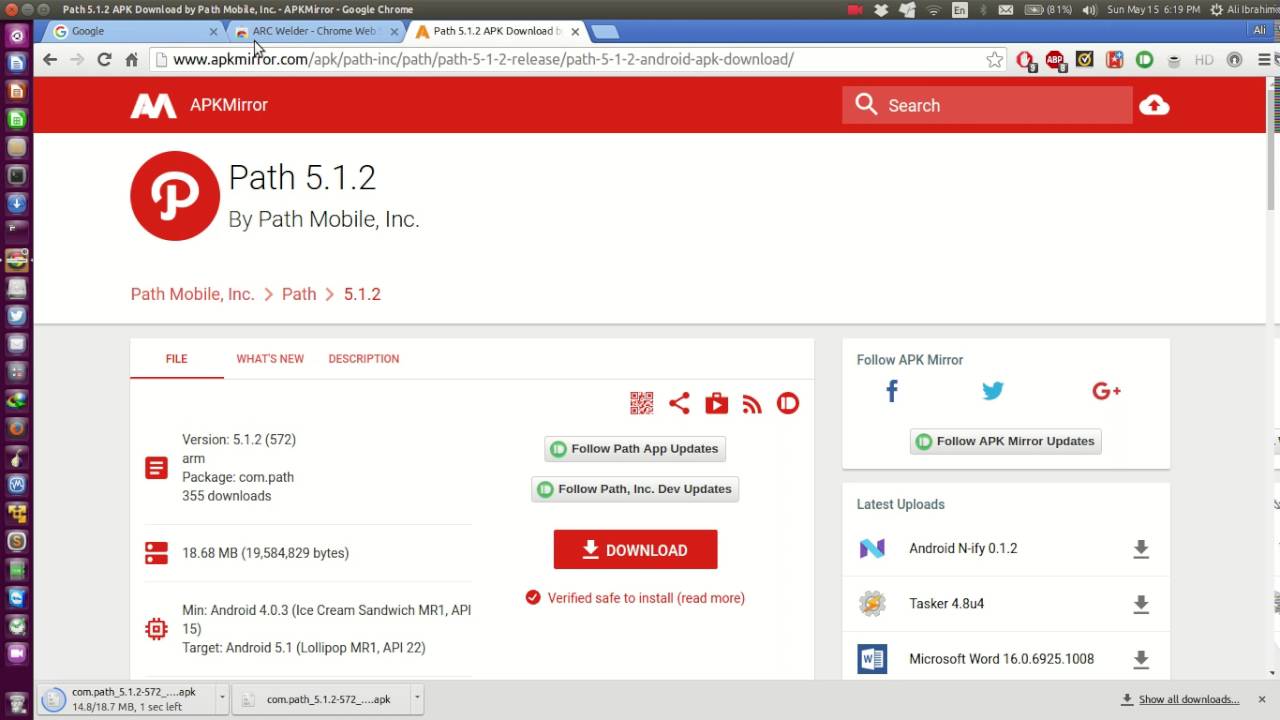
Task: Switch to the Google browser tab
Action: (x=135, y=31)
